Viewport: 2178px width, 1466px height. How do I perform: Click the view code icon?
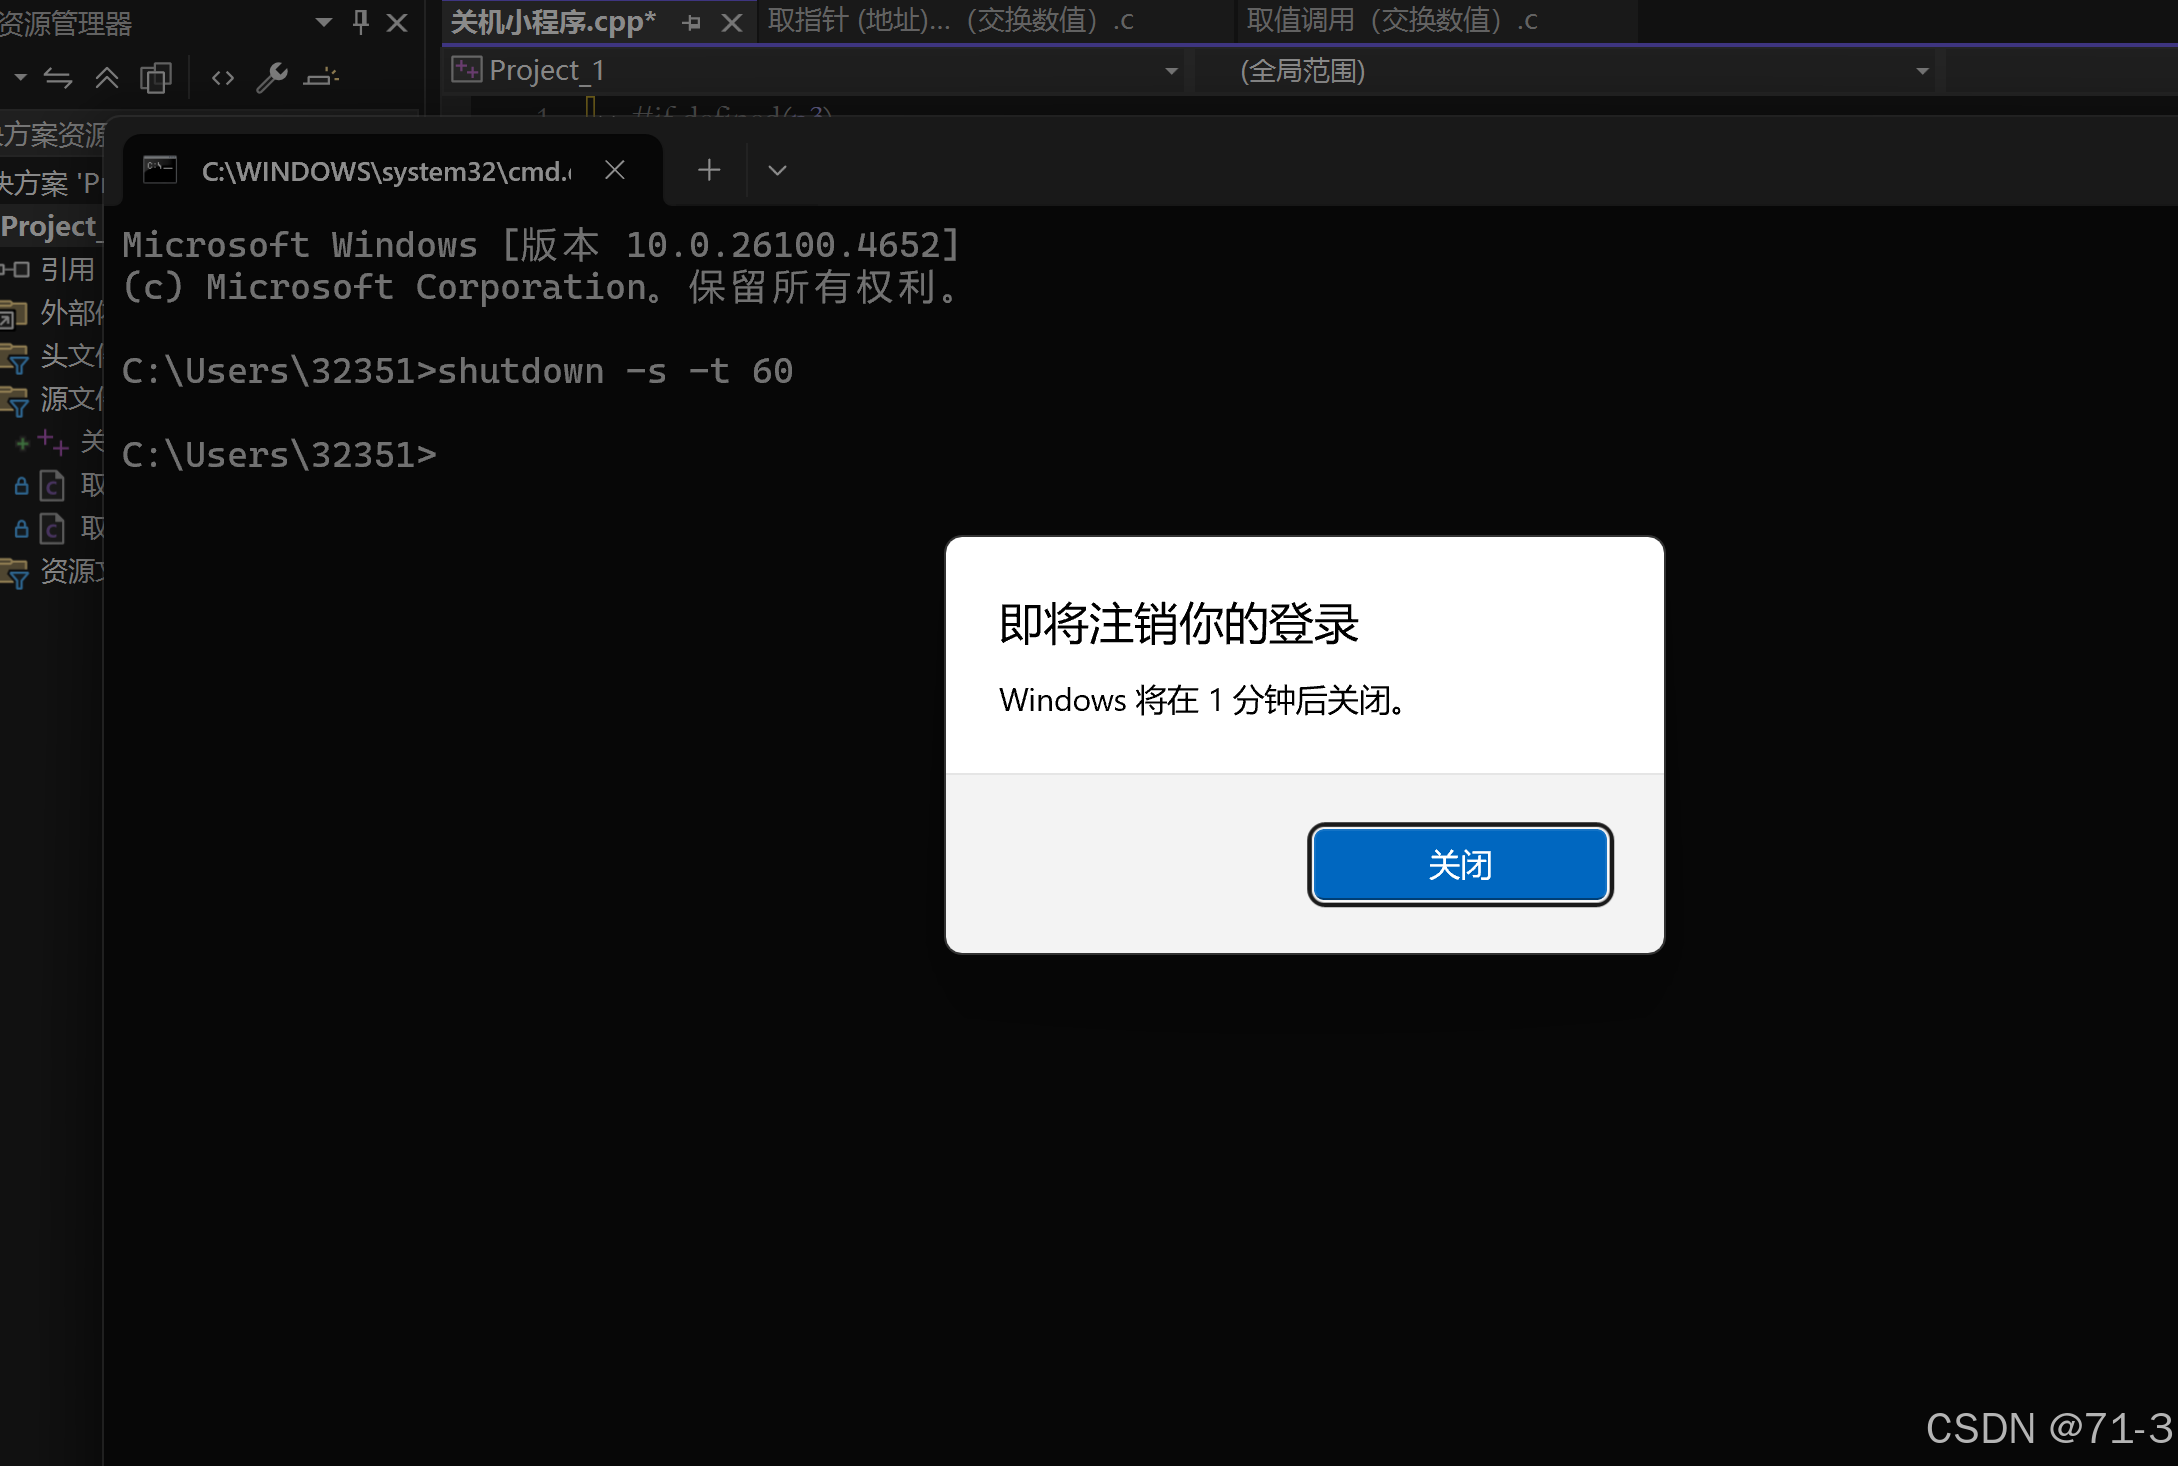click(223, 78)
